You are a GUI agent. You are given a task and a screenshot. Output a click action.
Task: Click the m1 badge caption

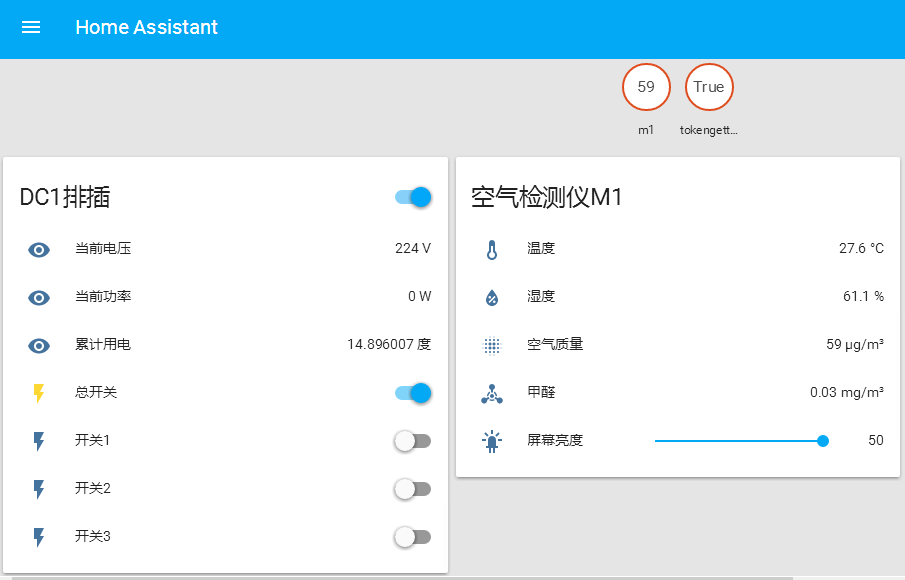coord(646,130)
